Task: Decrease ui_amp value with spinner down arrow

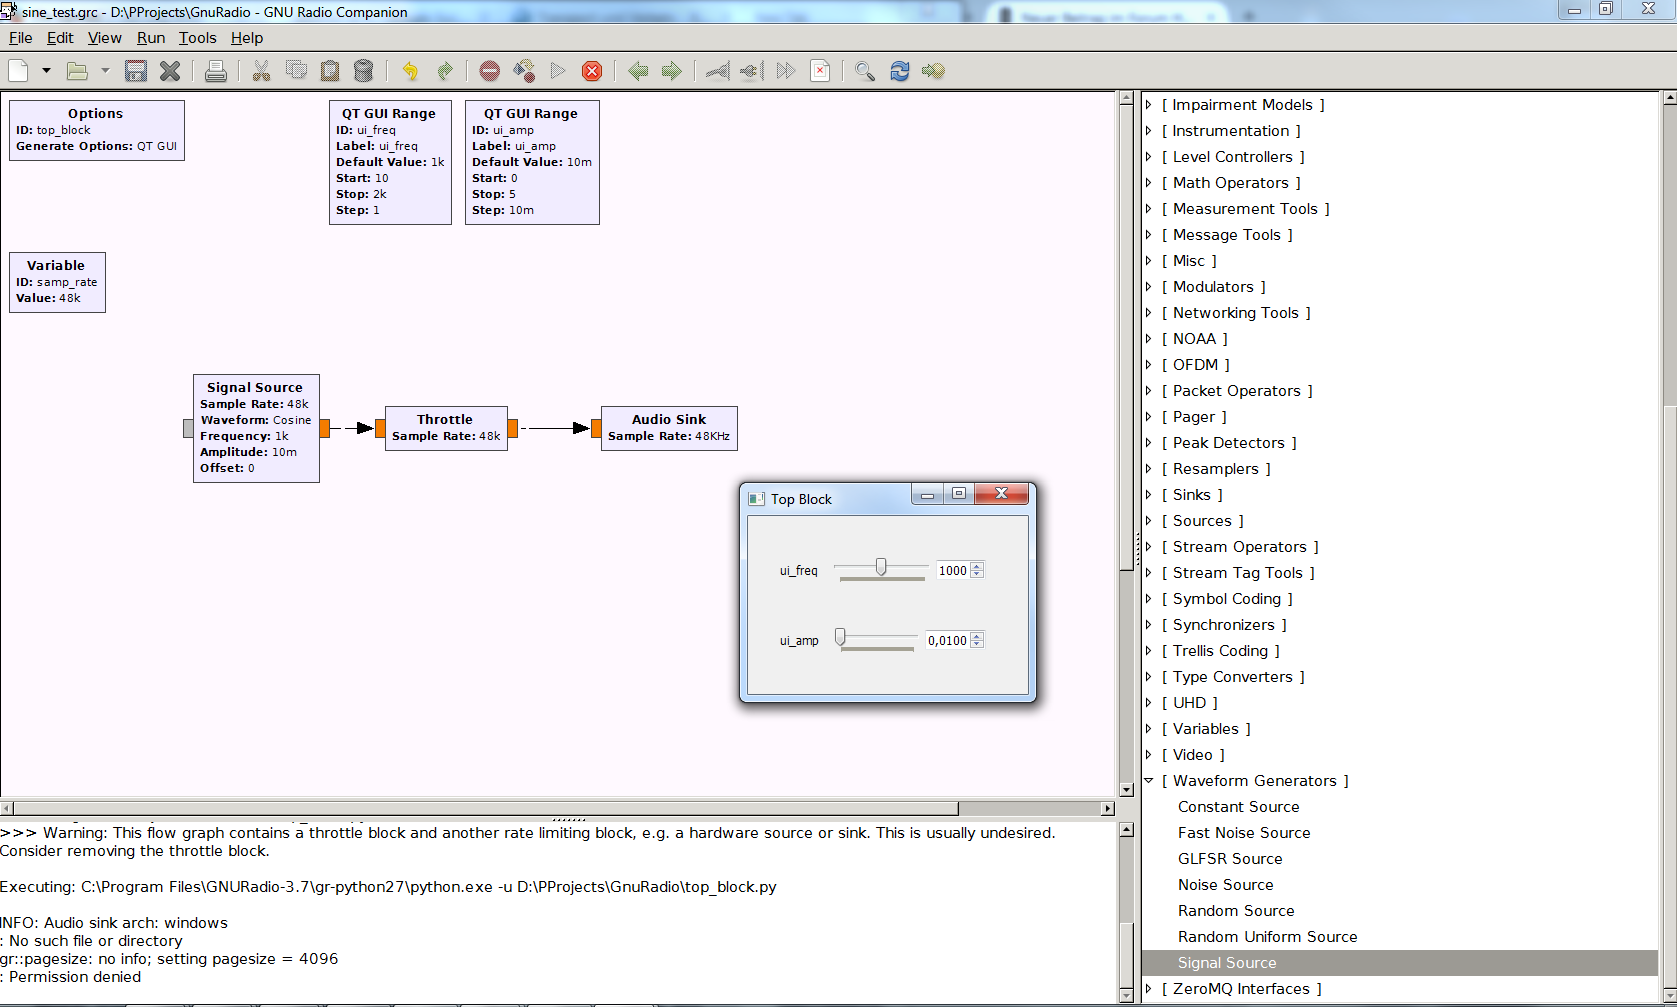Action: click(977, 644)
